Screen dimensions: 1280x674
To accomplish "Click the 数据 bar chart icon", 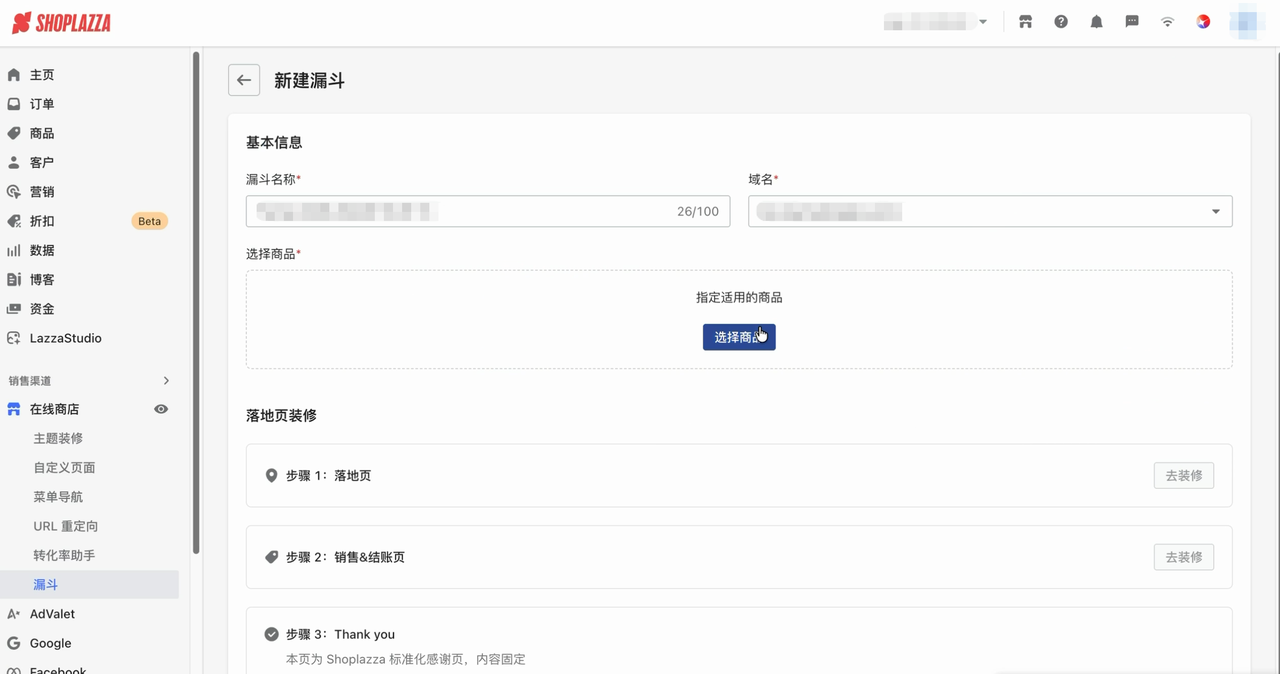I will (x=14, y=250).
